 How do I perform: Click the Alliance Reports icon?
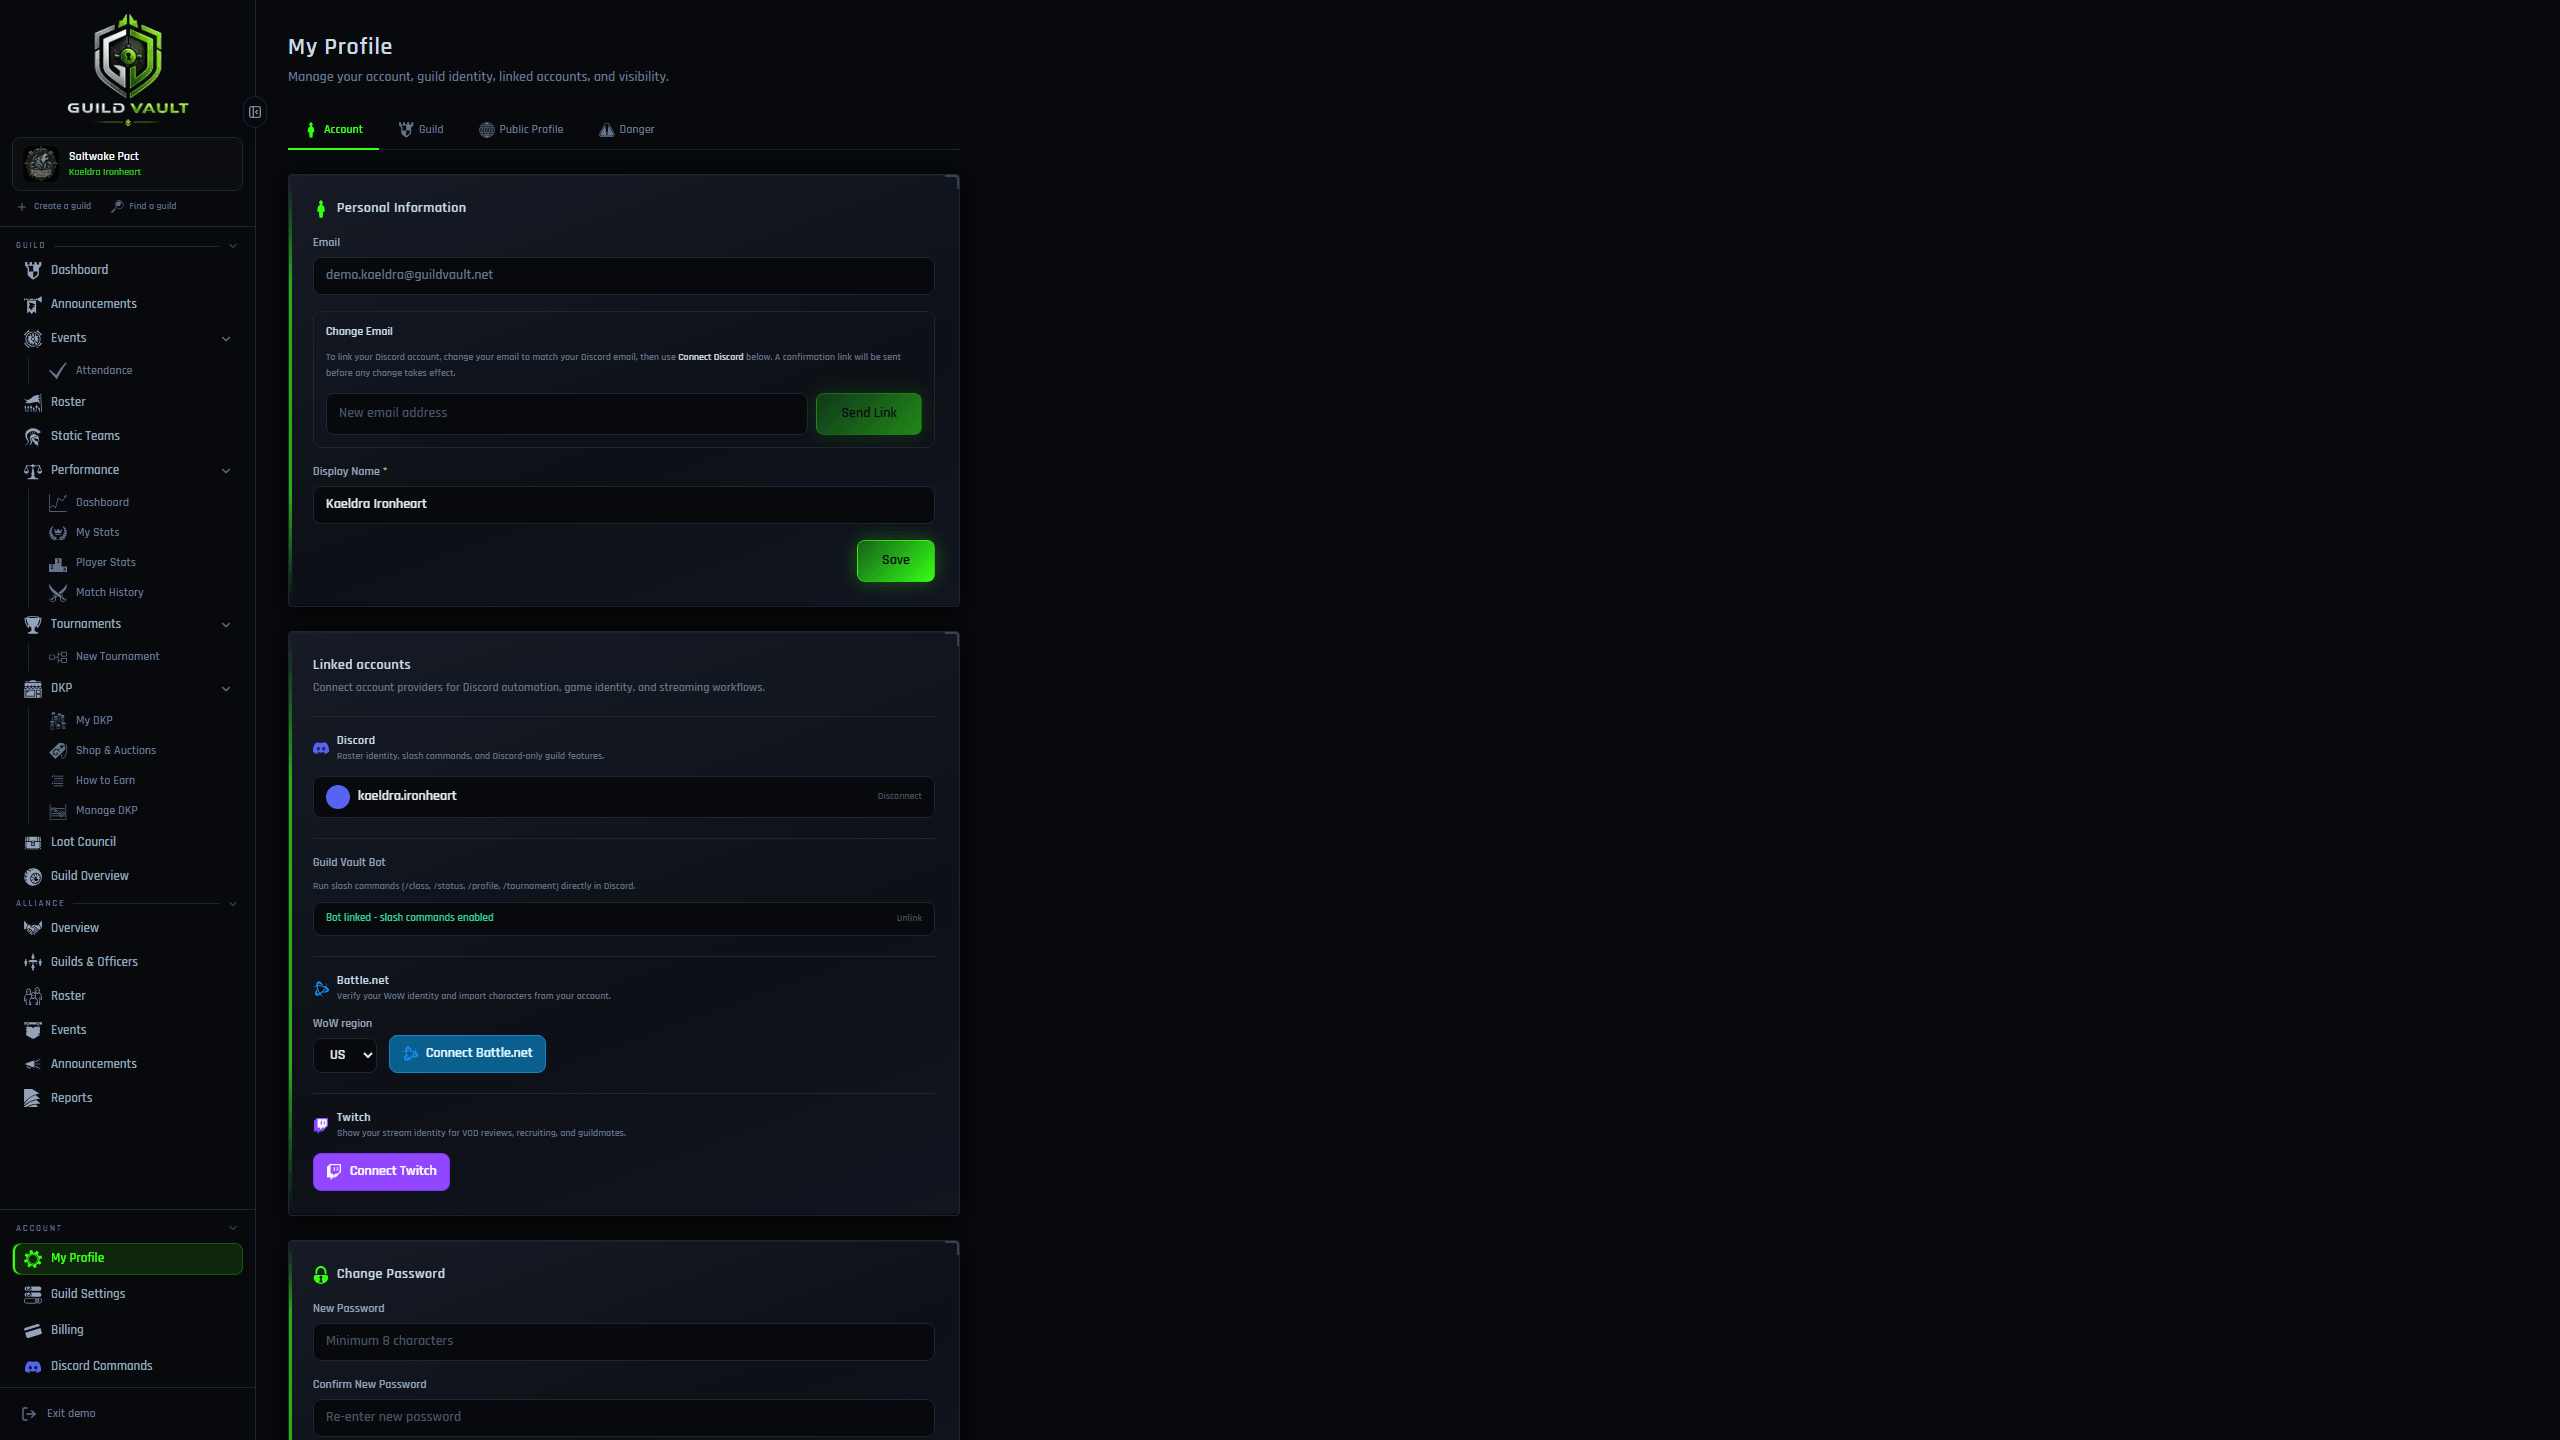33,1098
